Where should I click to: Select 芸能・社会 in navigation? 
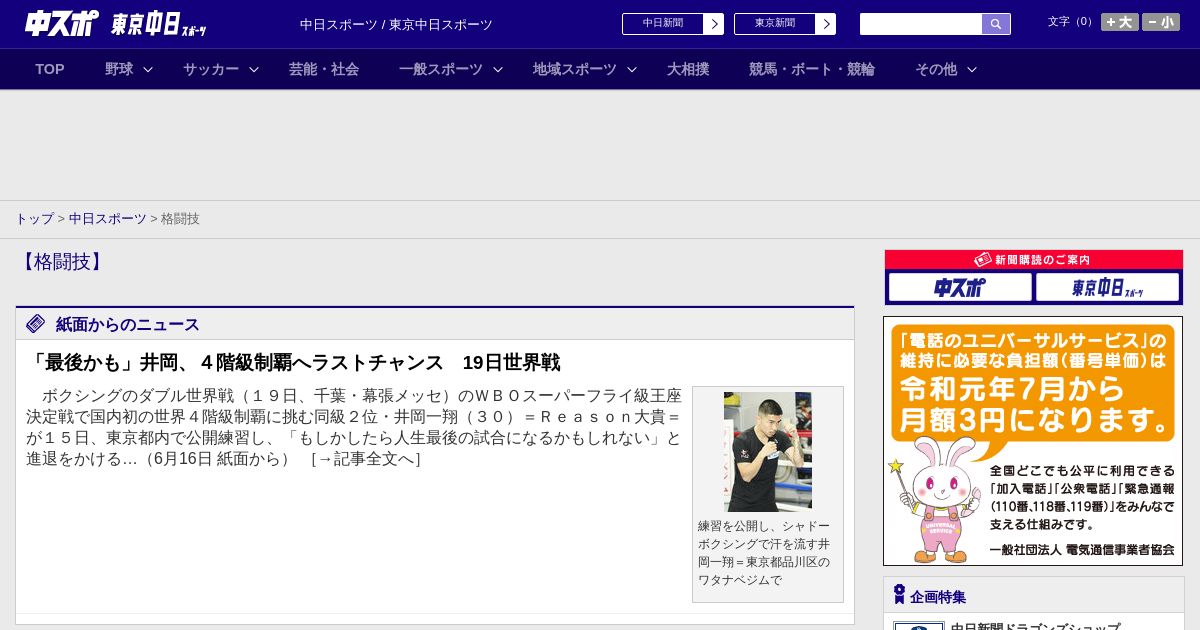pos(324,69)
